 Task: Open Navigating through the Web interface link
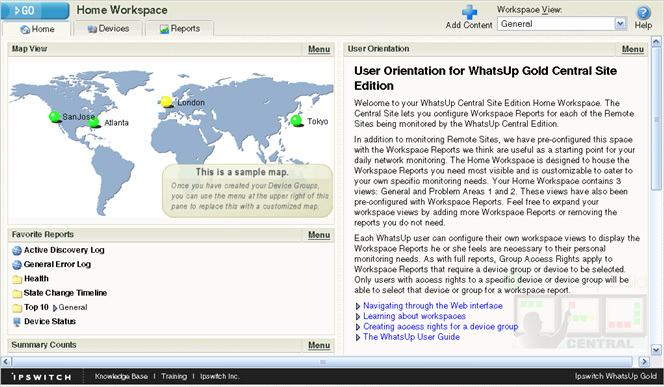[x=433, y=306]
